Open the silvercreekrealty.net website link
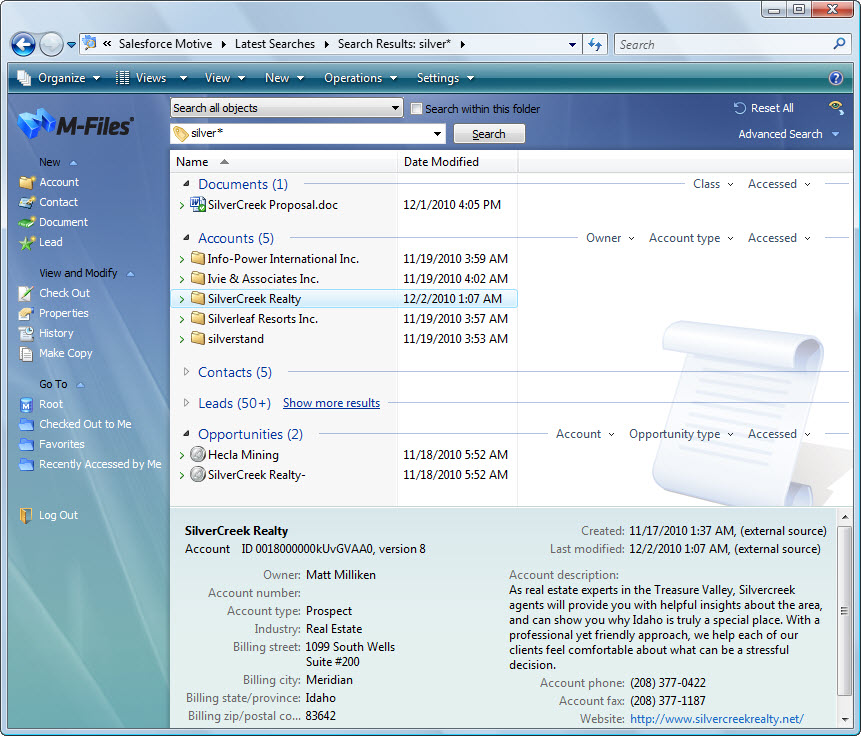Viewport: 861px width, 736px height. [x=717, y=718]
